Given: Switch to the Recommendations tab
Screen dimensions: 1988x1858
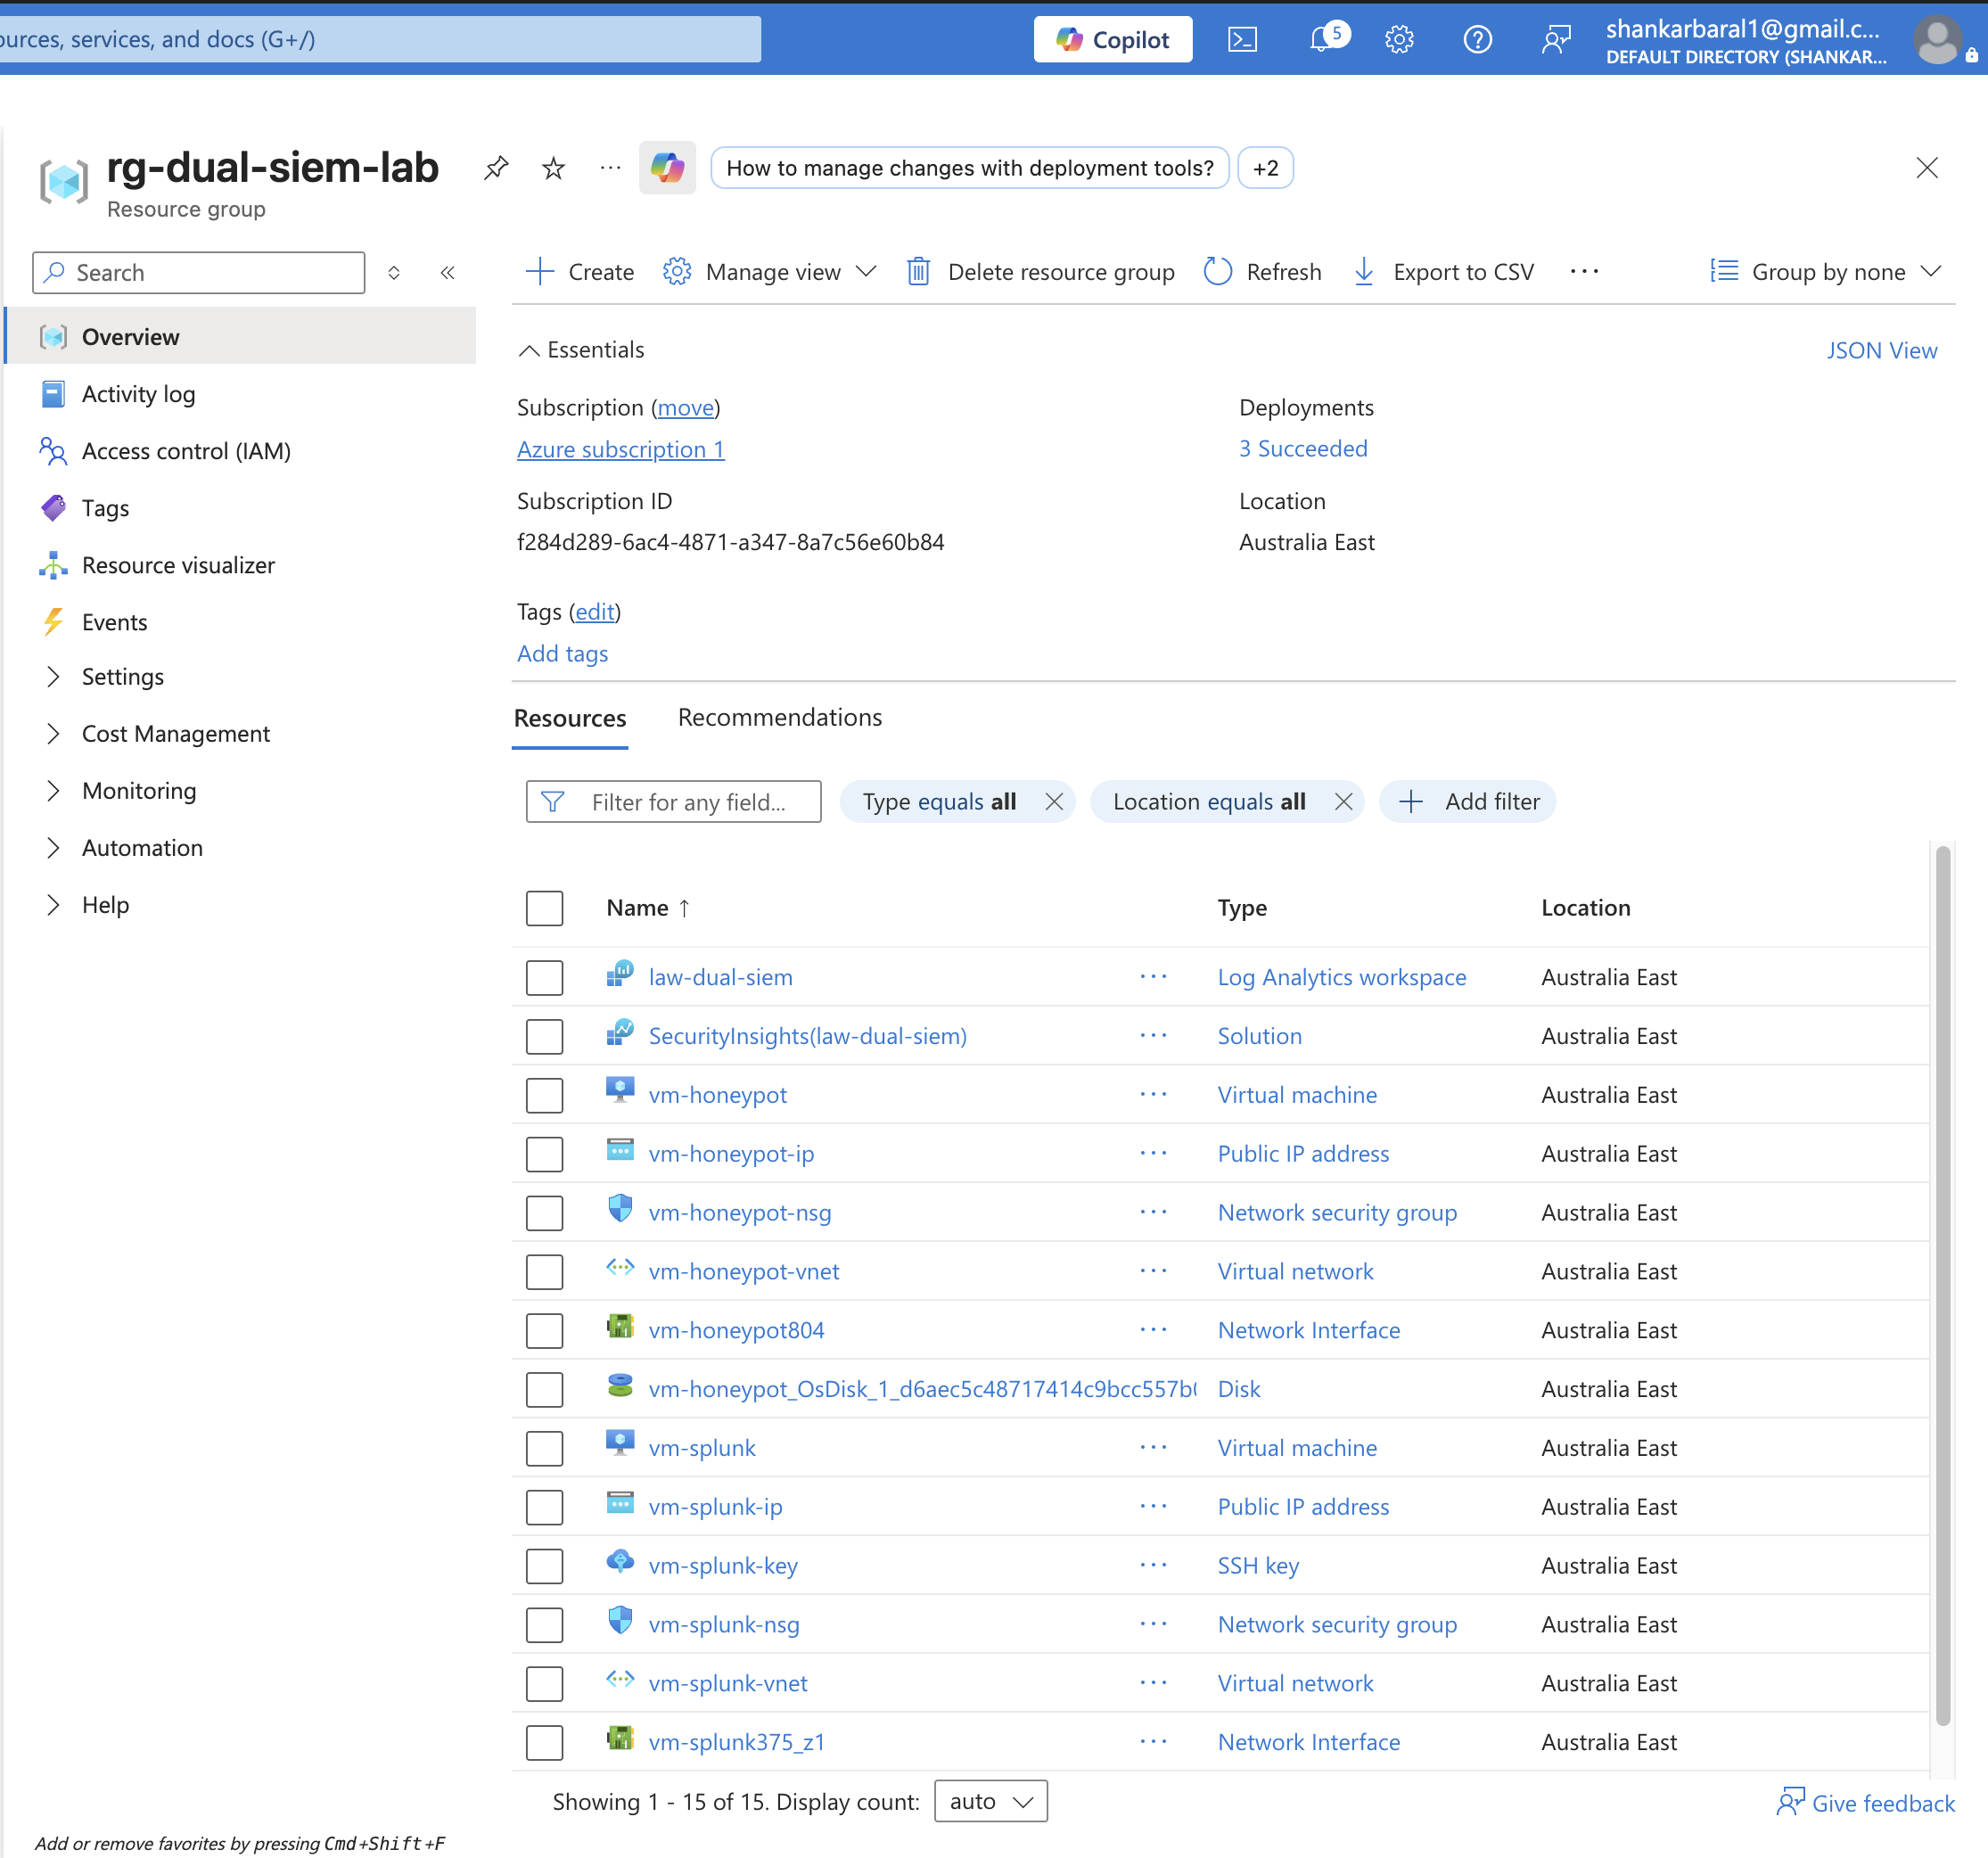Looking at the screenshot, I should (x=780, y=718).
